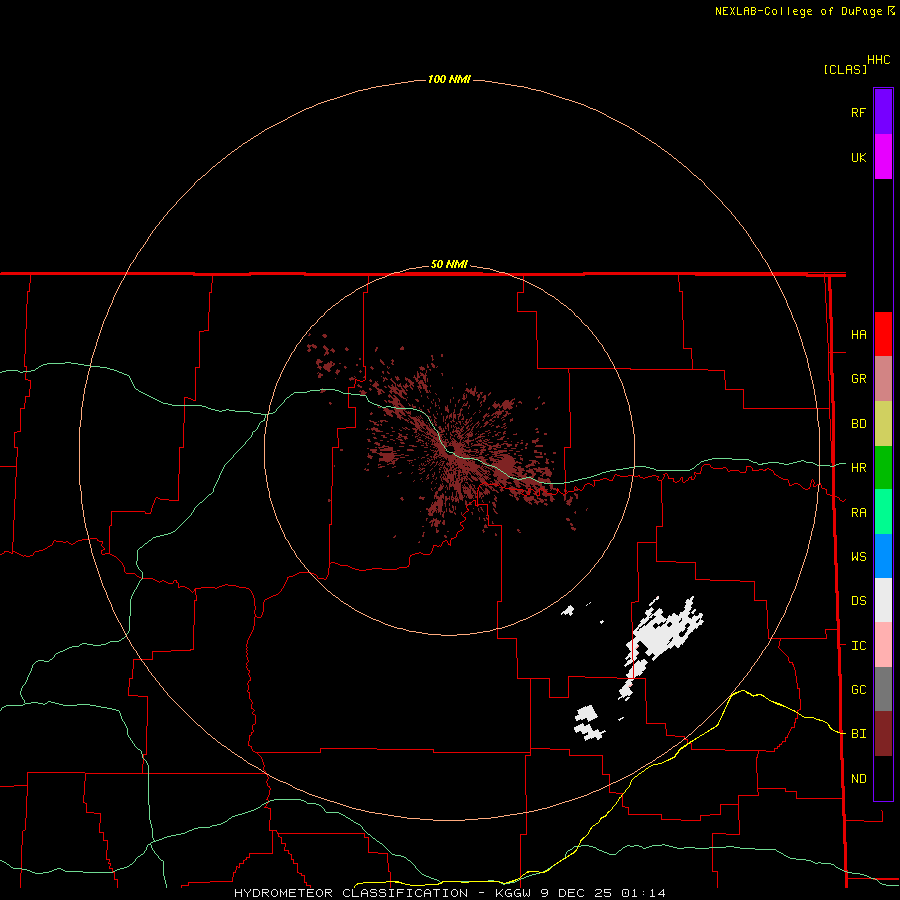Image resolution: width=900 pixels, height=900 pixels.
Task: Click the RF legend label
Action: (x=858, y=113)
